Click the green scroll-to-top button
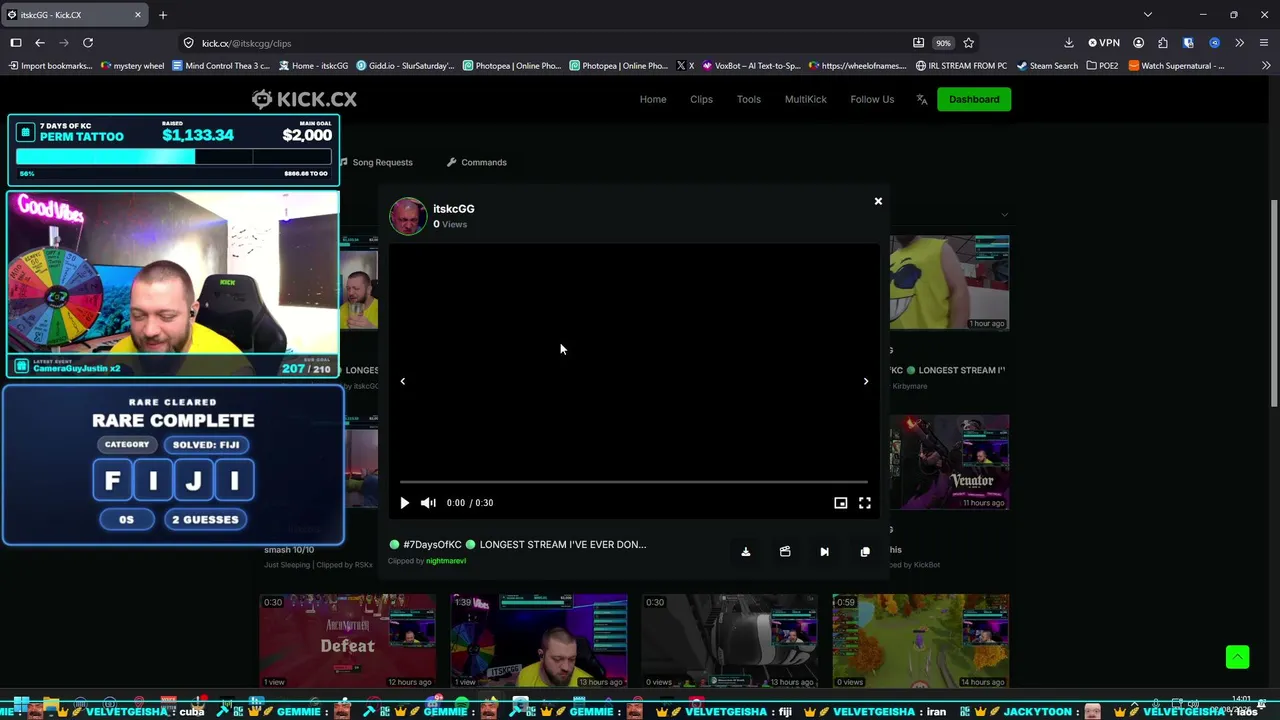The width and height of the screenshot is (1280, 720). coord(1238,657)
